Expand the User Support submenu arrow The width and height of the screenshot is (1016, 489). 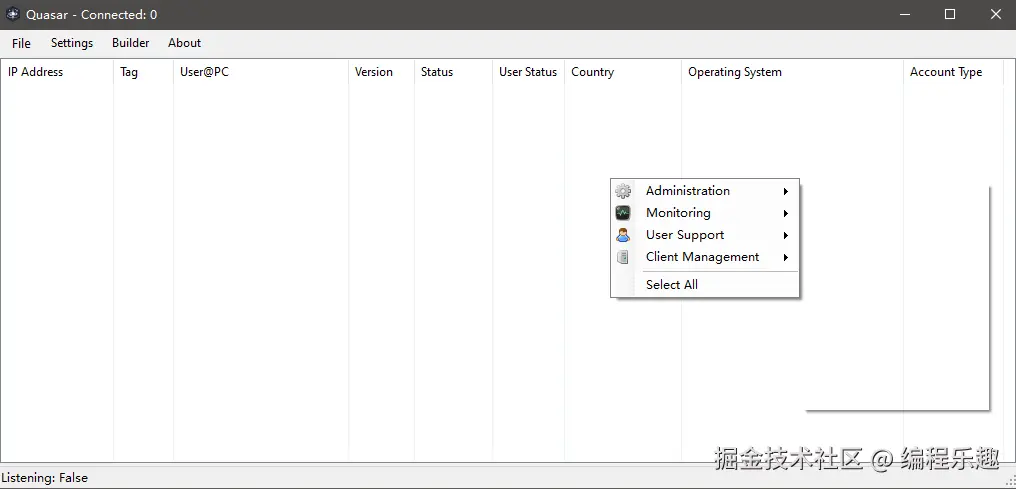point(785,235)
